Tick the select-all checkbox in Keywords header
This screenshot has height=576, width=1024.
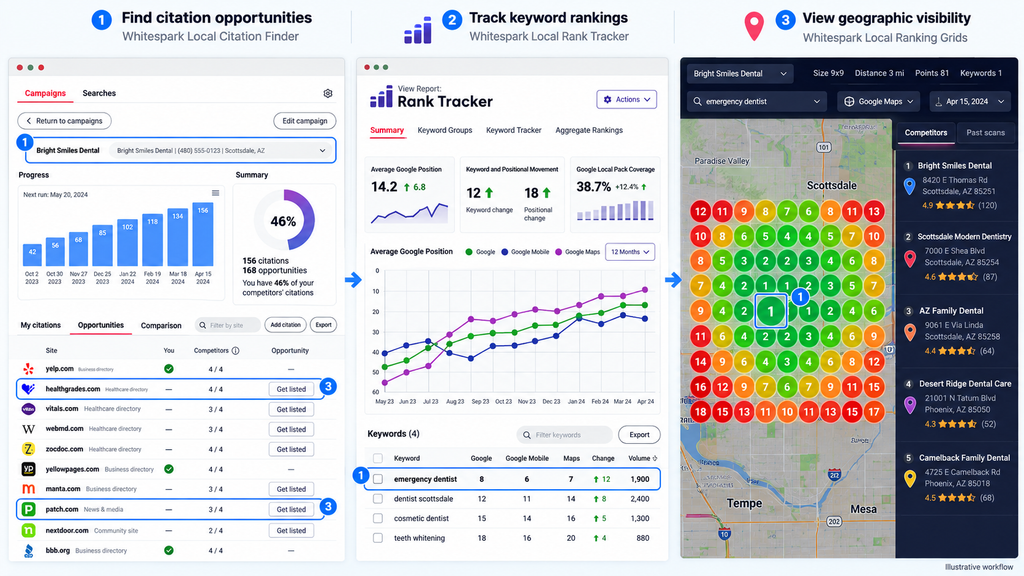coord(377,458)
